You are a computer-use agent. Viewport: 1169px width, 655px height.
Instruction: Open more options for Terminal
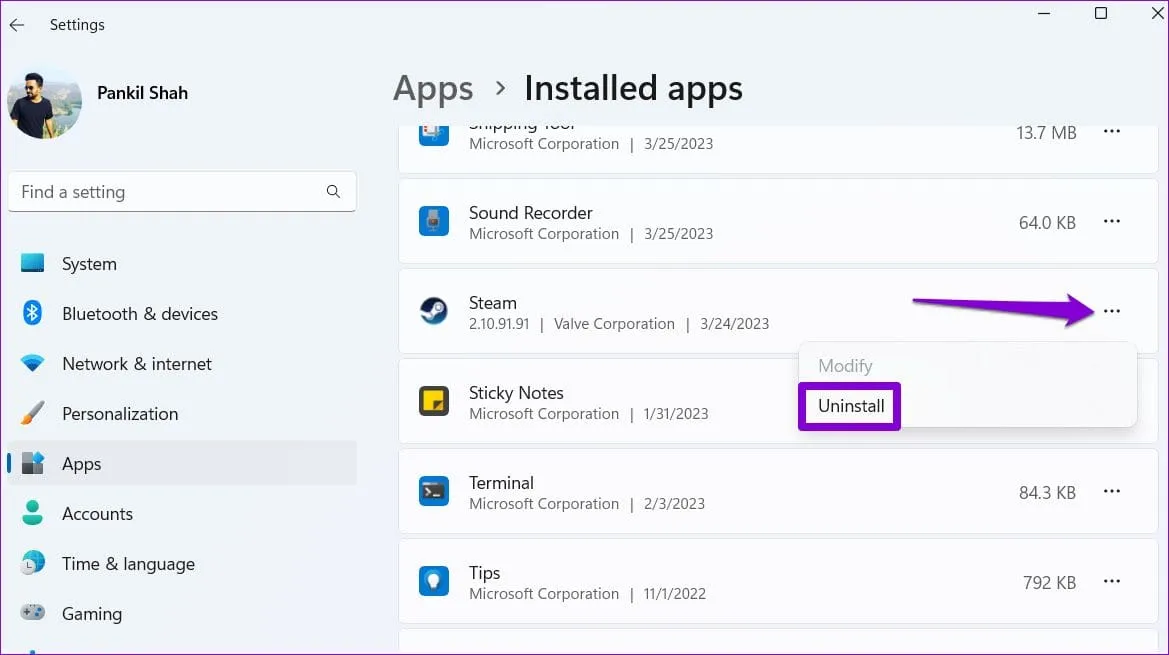(1111, 492)
